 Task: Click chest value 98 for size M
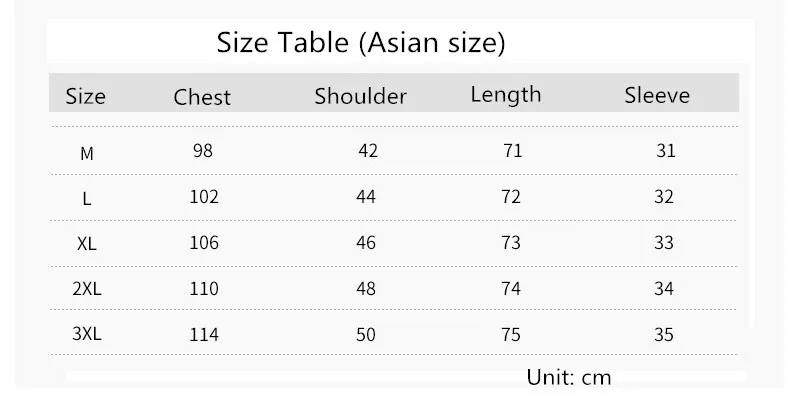pos(203,151)
